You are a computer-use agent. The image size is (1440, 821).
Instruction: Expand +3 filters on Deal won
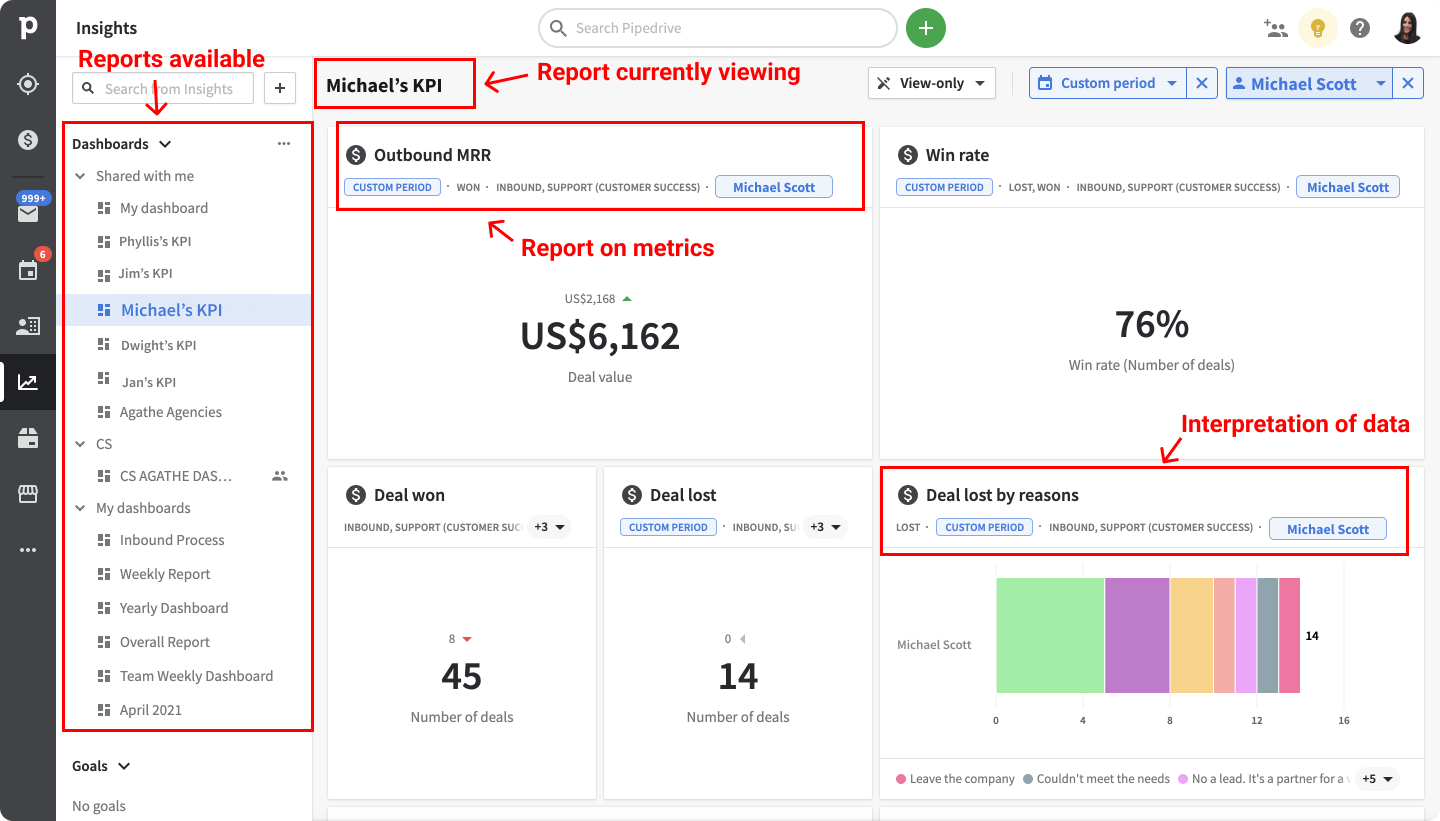pyautogui.click(x=549, y=527)
